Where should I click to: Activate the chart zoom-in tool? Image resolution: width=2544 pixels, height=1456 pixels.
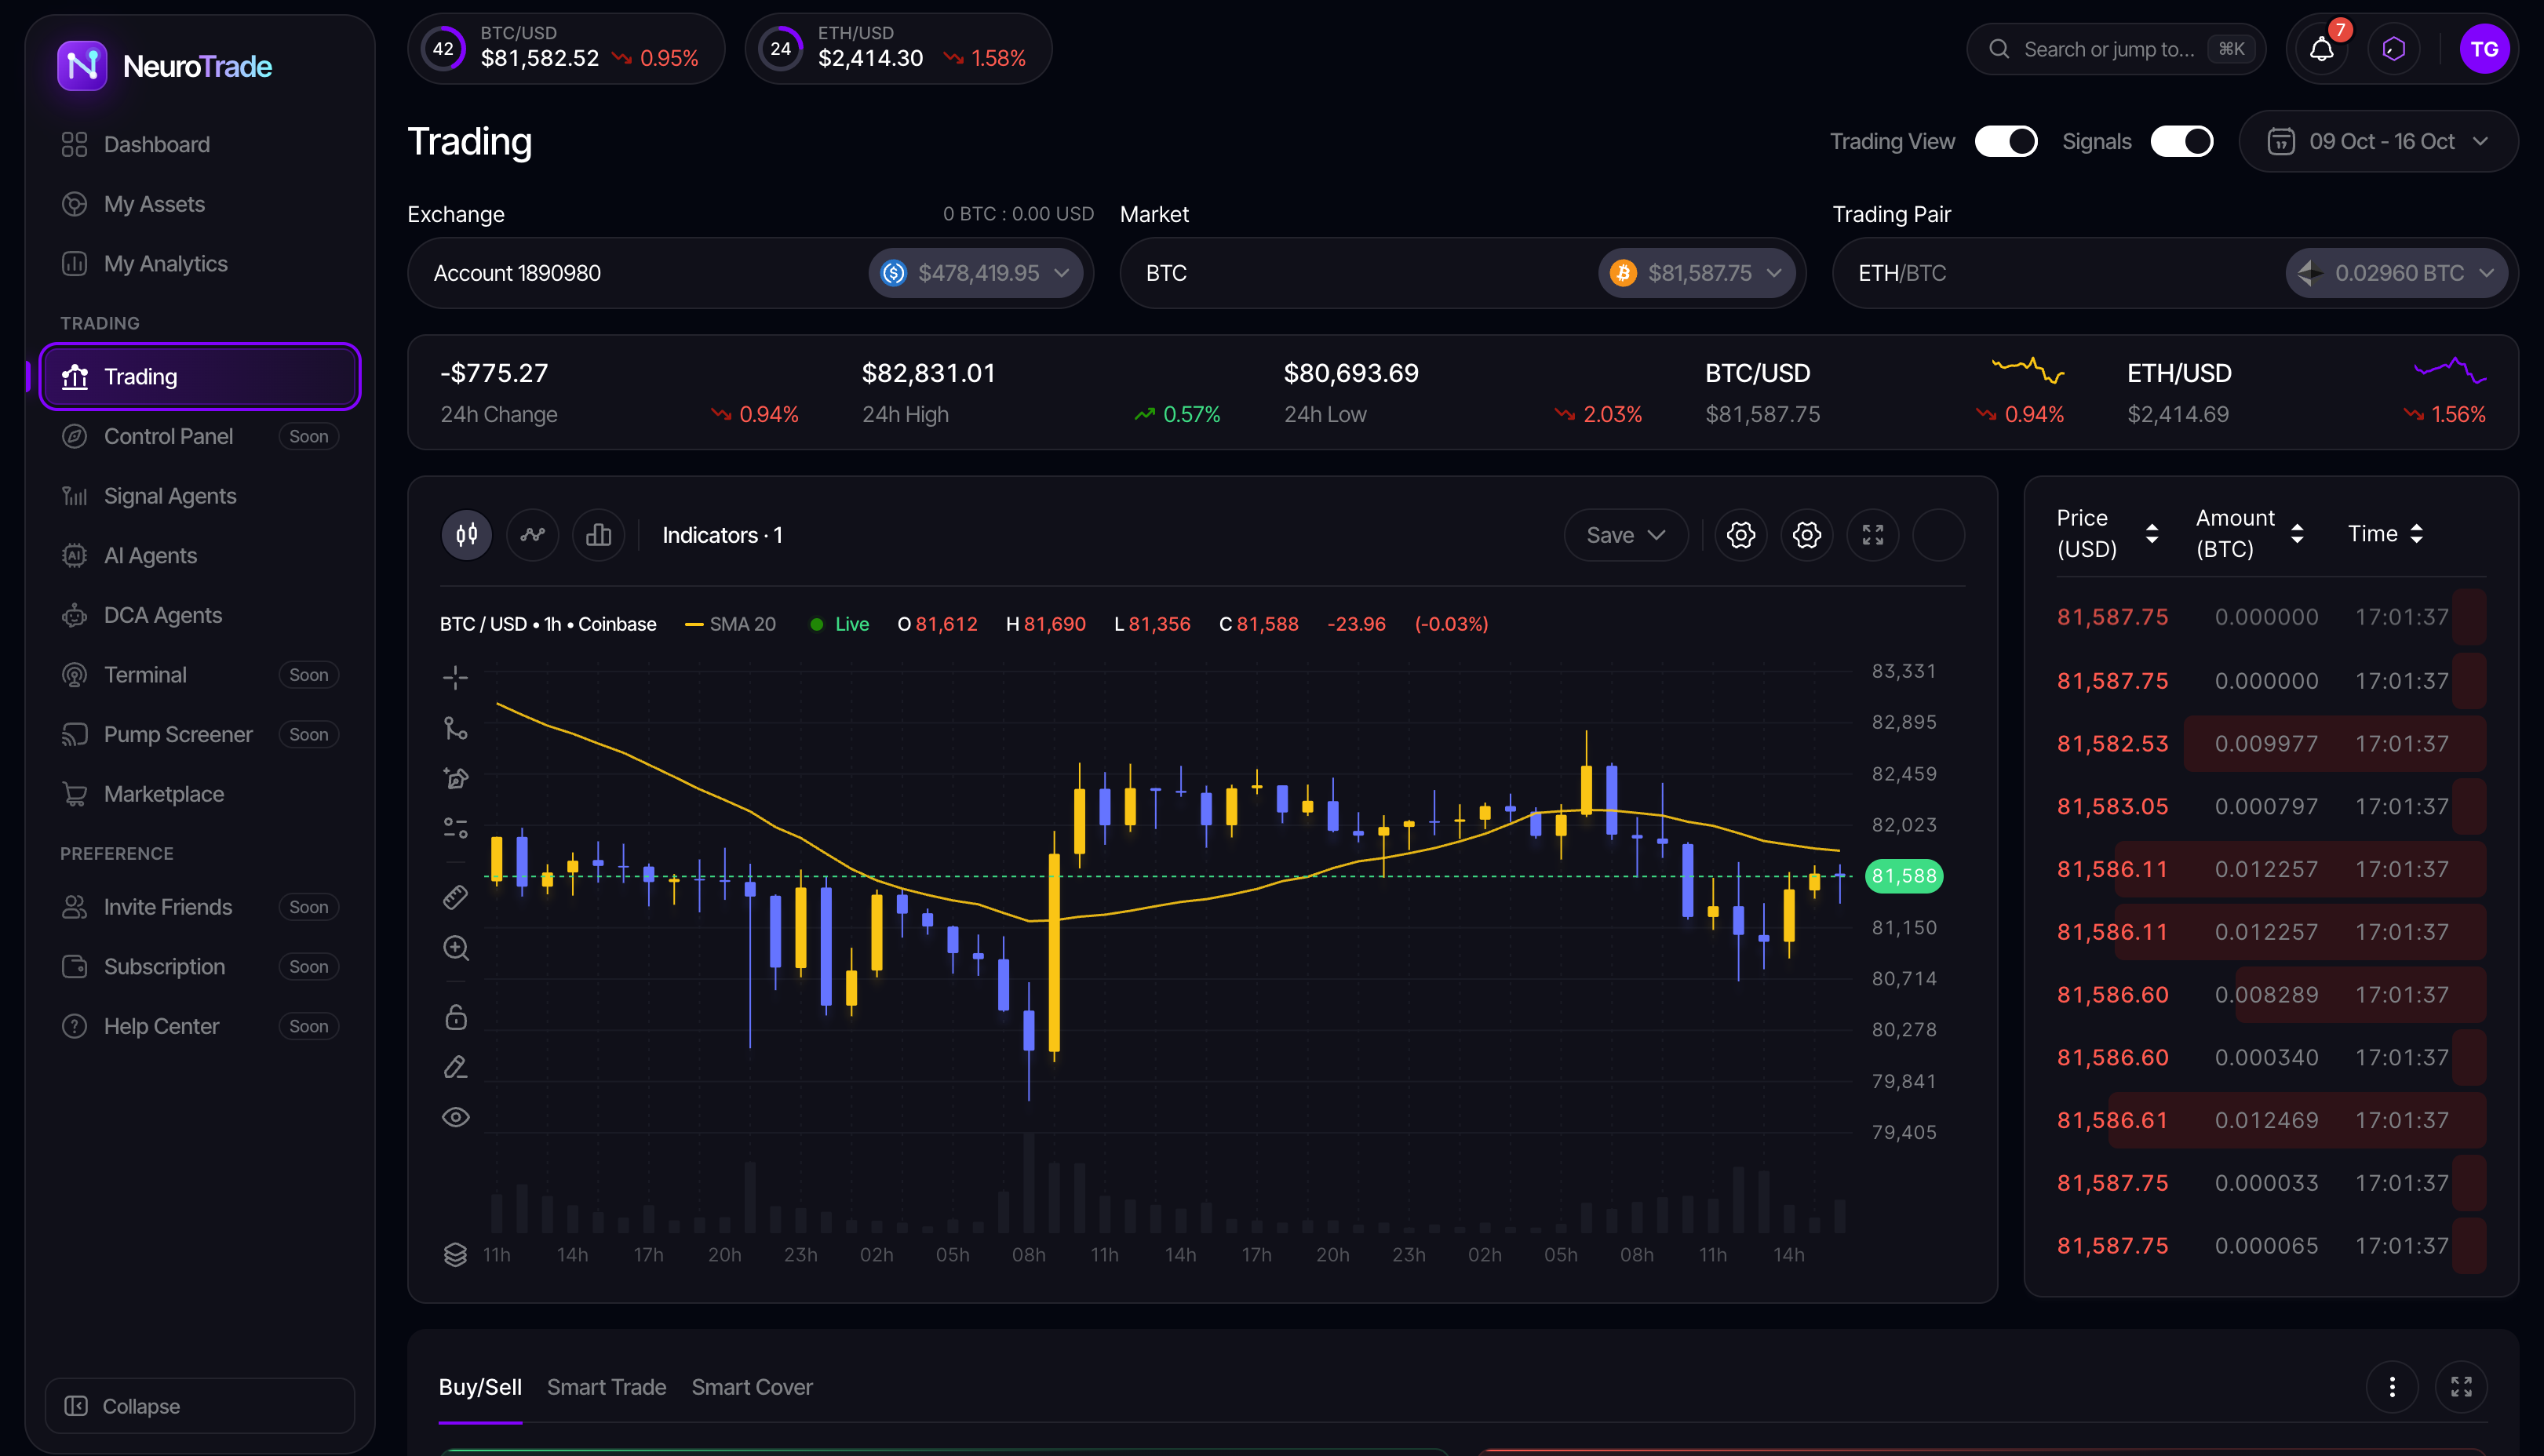(x=455, y=947)
